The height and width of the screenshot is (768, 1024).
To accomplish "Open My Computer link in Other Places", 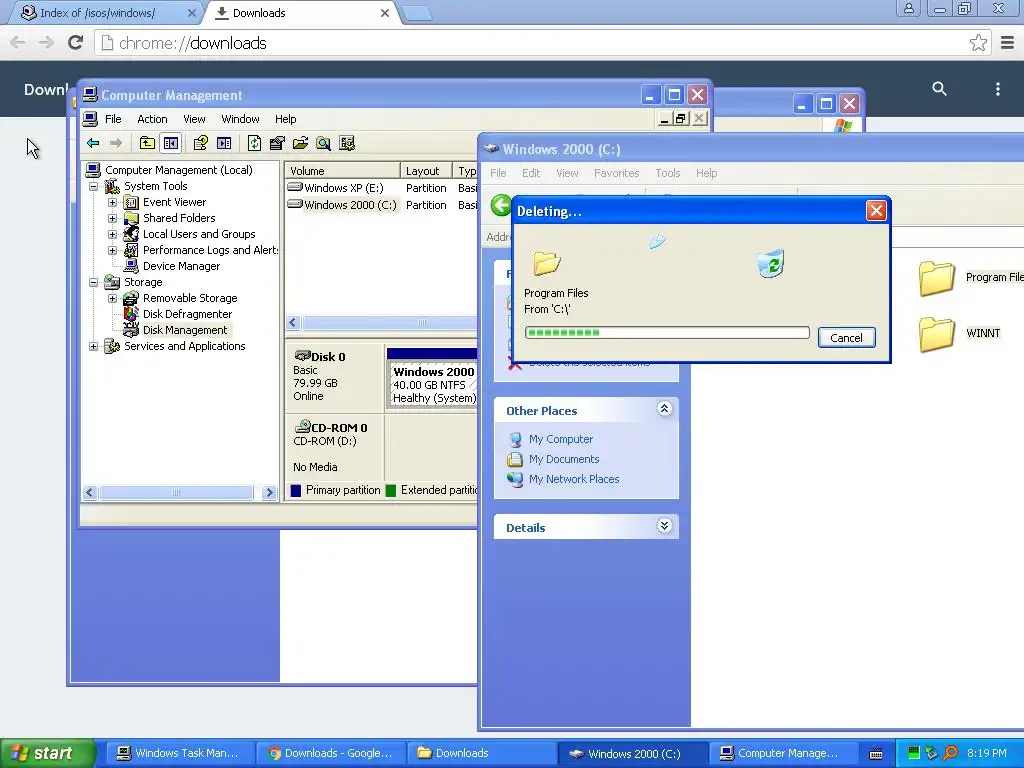I will [561, 440].
